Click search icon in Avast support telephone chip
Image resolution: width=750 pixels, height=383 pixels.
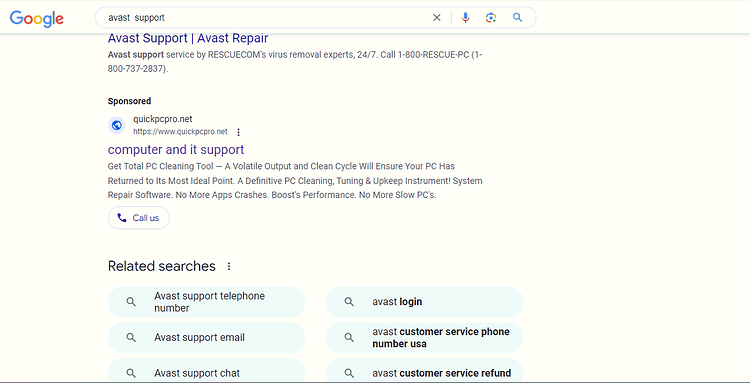pyautogui.click(x=131, y=302)
